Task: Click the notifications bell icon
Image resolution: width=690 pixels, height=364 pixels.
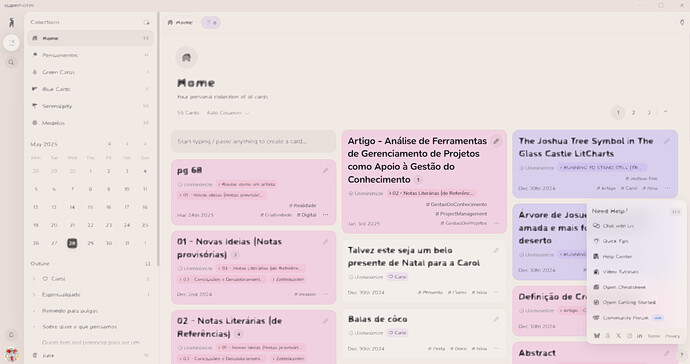Action: click(11, 335)
